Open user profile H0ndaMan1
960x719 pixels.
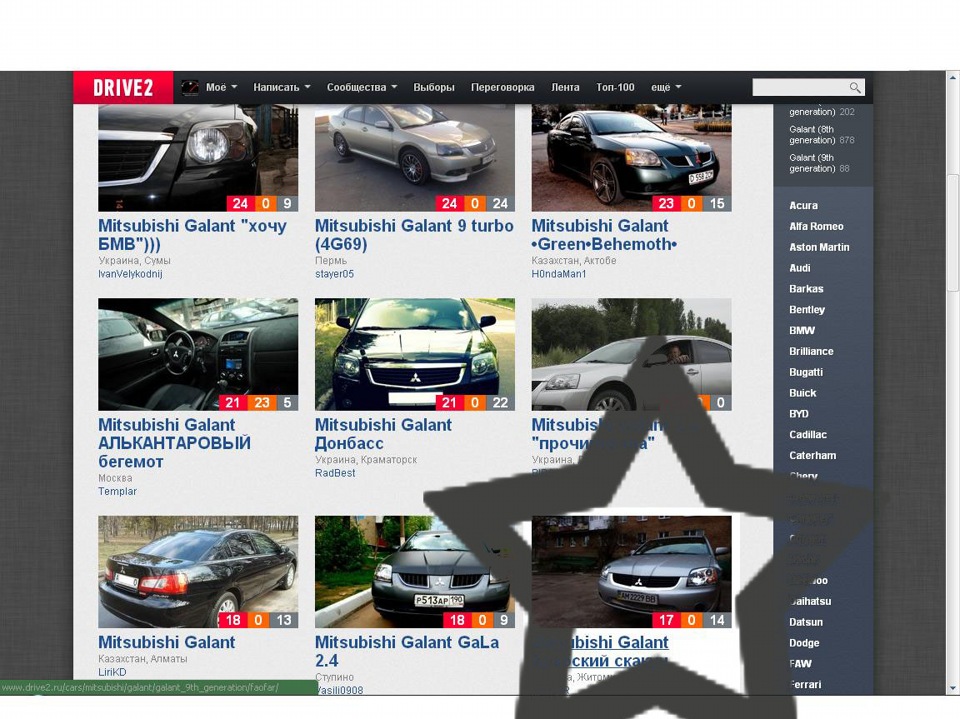coord(559,274)
